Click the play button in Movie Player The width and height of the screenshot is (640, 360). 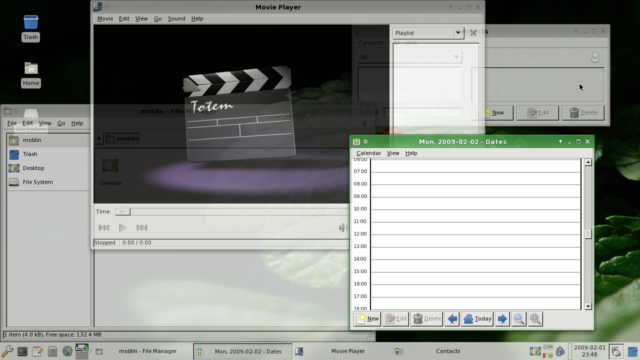pos(122,228)
